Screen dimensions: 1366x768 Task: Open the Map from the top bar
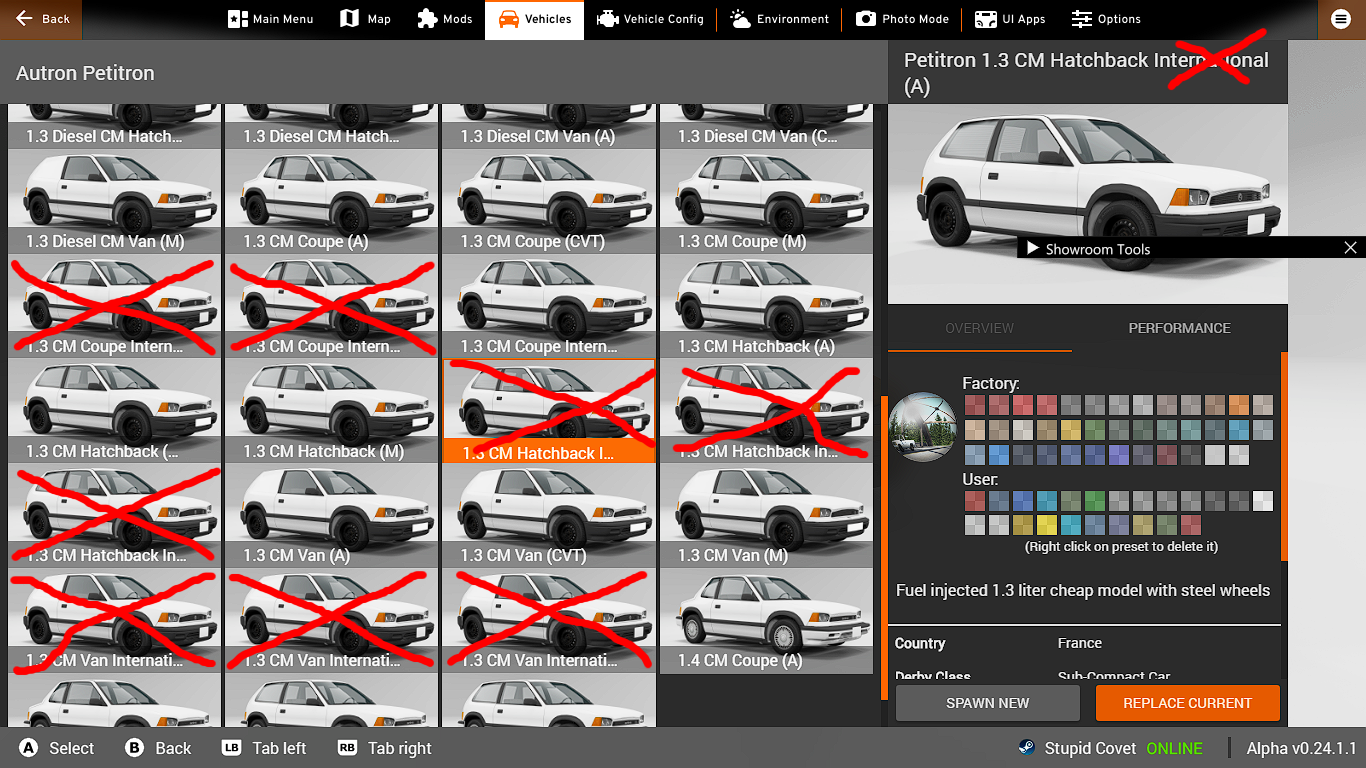point(365,19)
